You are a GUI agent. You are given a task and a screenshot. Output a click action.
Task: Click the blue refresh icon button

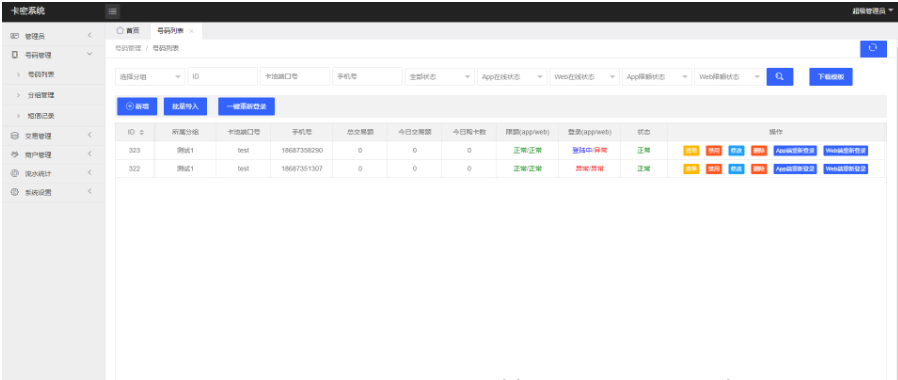pyautogui.click(x=873, y=49)
